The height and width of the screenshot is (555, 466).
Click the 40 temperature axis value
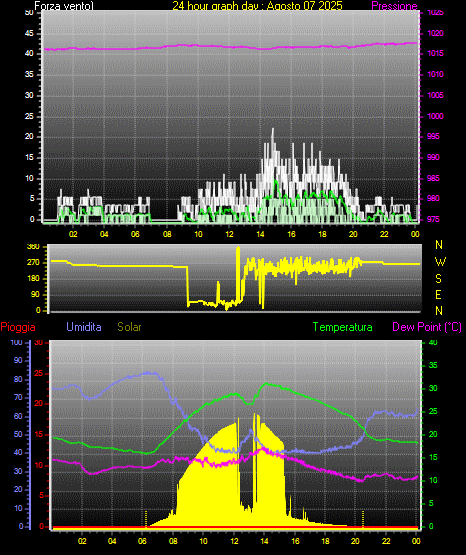(433, 342)
